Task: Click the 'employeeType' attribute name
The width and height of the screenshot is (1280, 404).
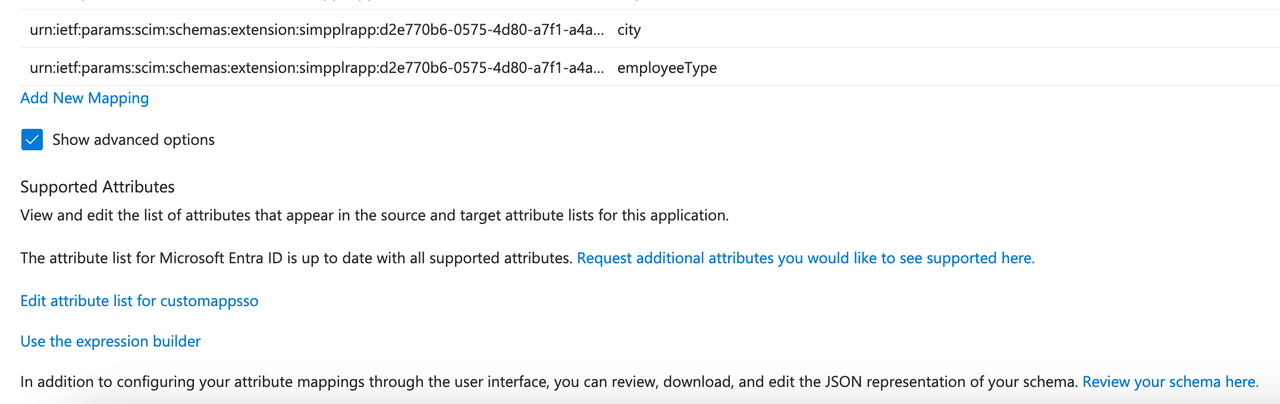Action: coord(667,68)
